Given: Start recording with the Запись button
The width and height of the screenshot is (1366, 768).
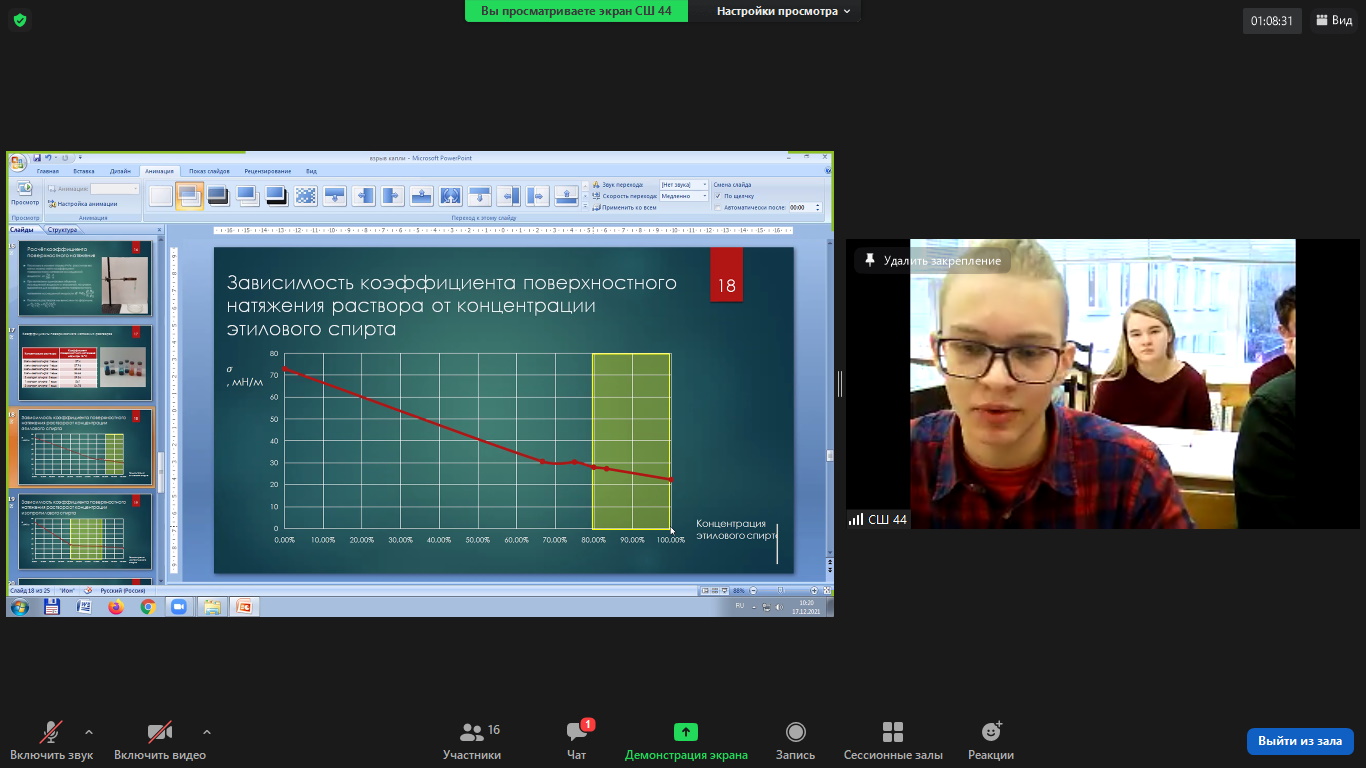Looking at the screenshot, I should pyautogui.click(x=795, y=741).
